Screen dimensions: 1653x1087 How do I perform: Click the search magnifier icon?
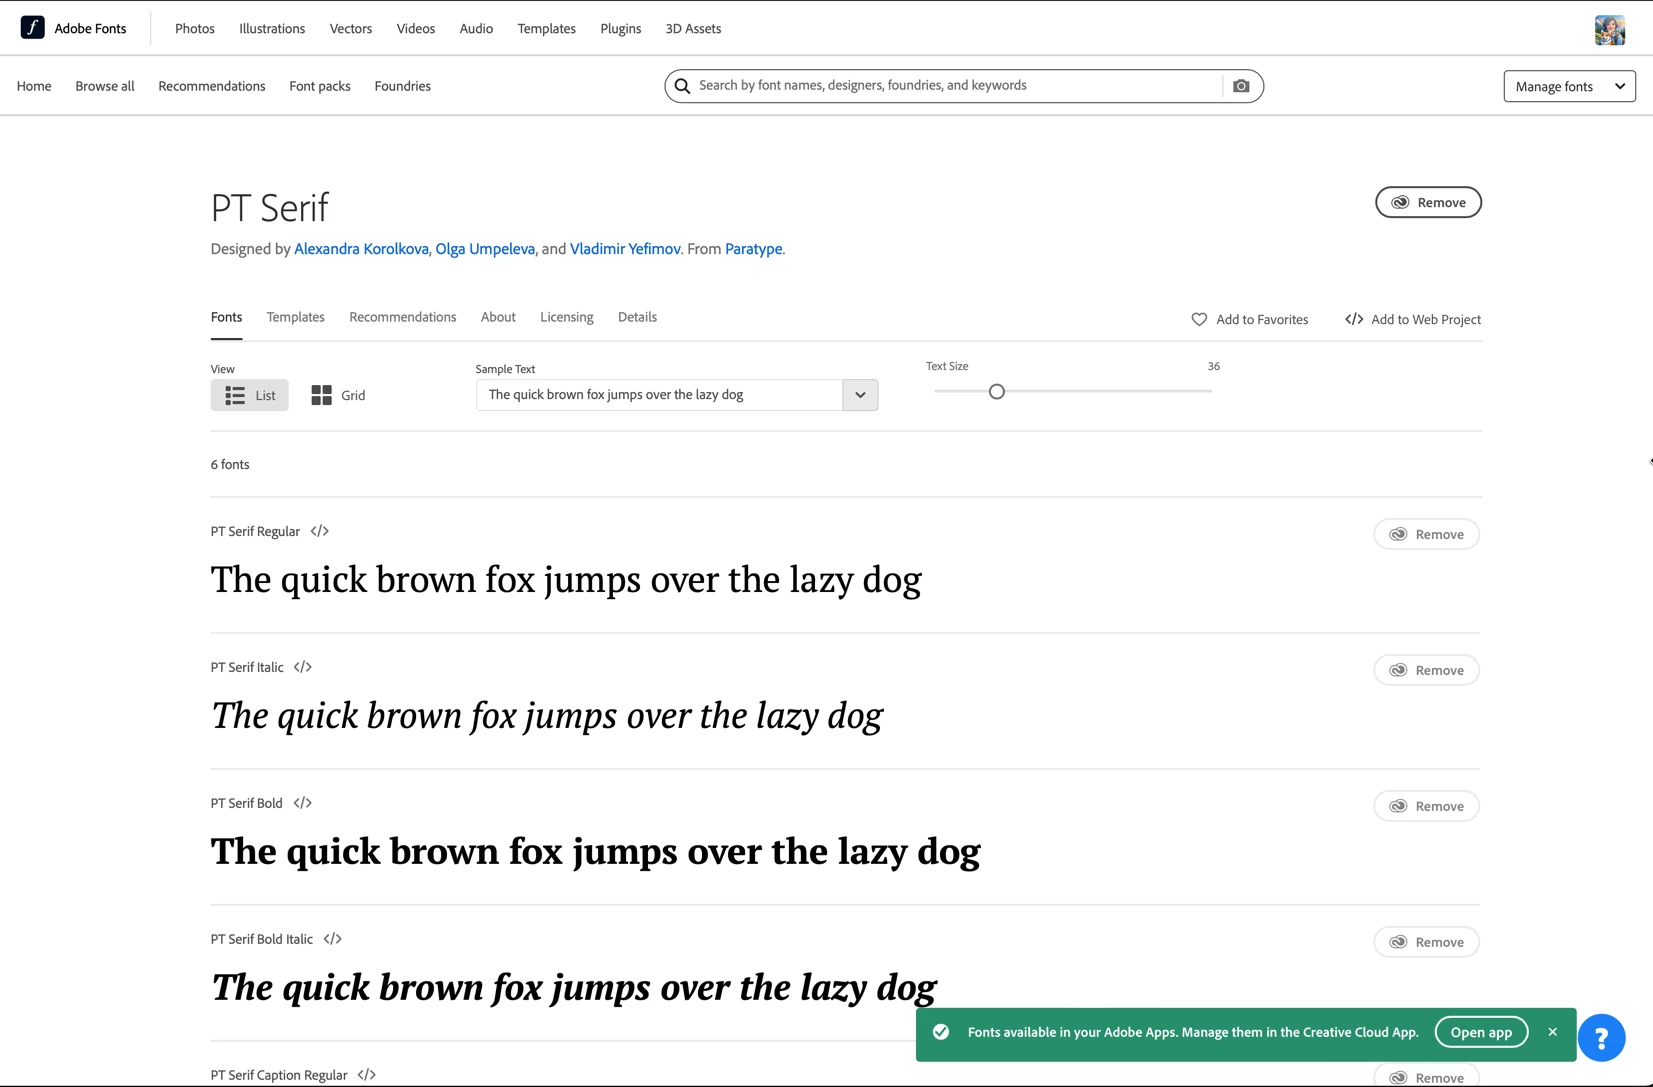[x=682, y=86]
